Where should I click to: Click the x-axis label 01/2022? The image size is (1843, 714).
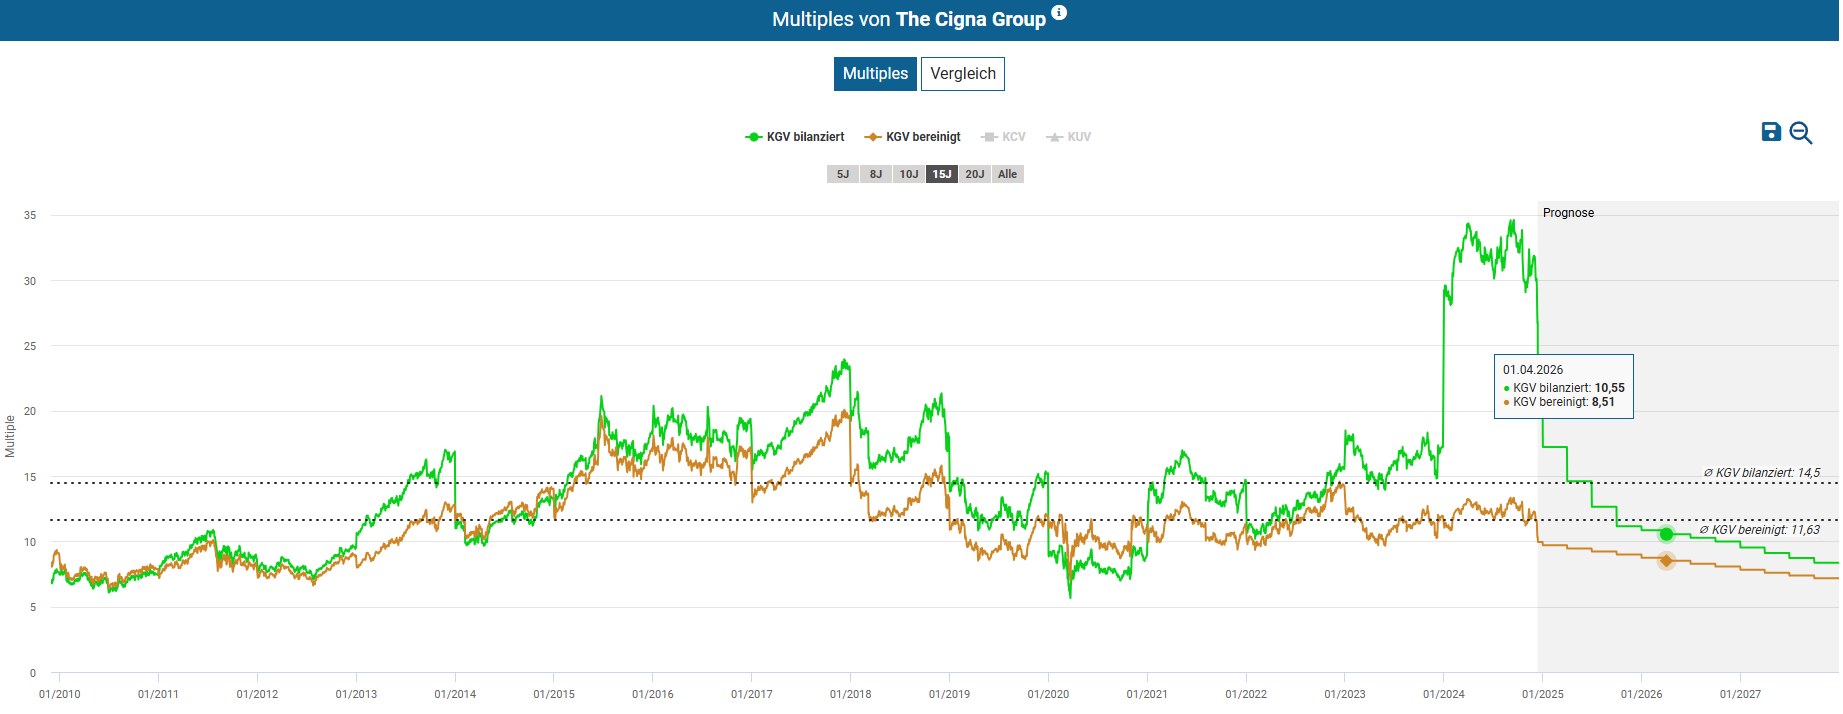(x=1246, y=694)
